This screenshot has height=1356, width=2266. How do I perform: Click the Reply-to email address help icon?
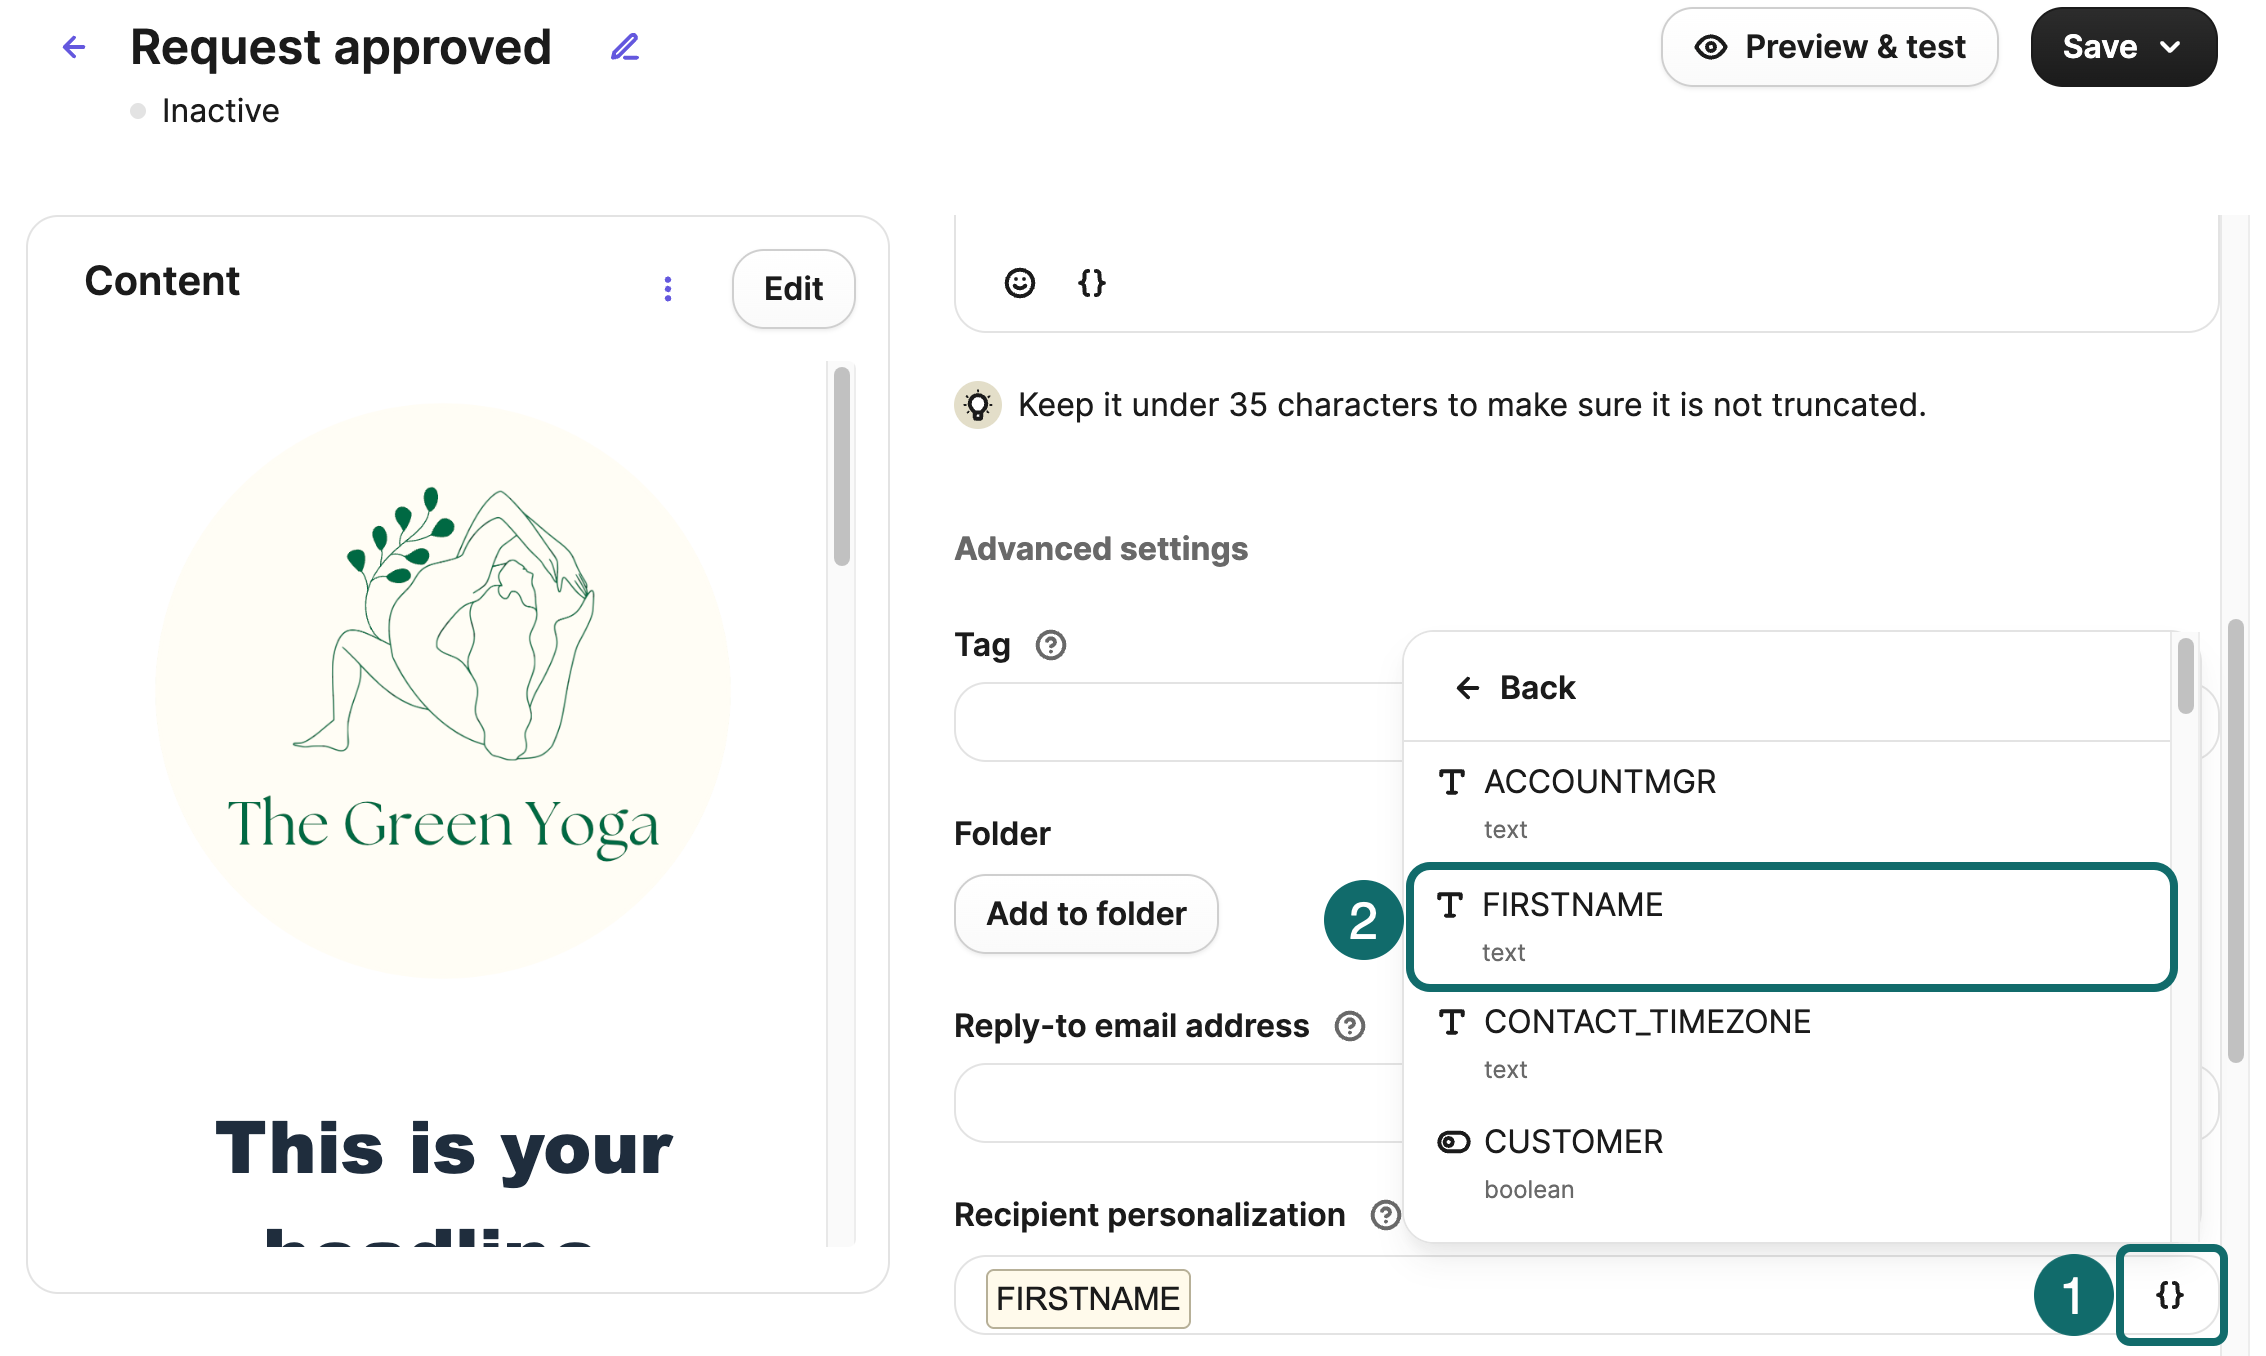1349,1026
